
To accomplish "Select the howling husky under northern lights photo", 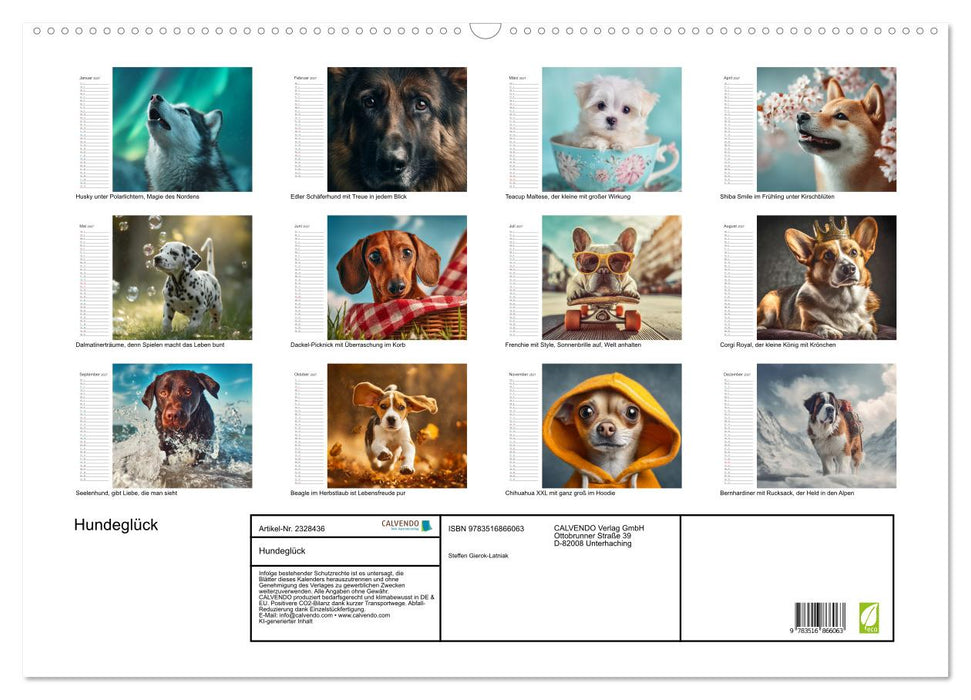I will tap(182, 129).
